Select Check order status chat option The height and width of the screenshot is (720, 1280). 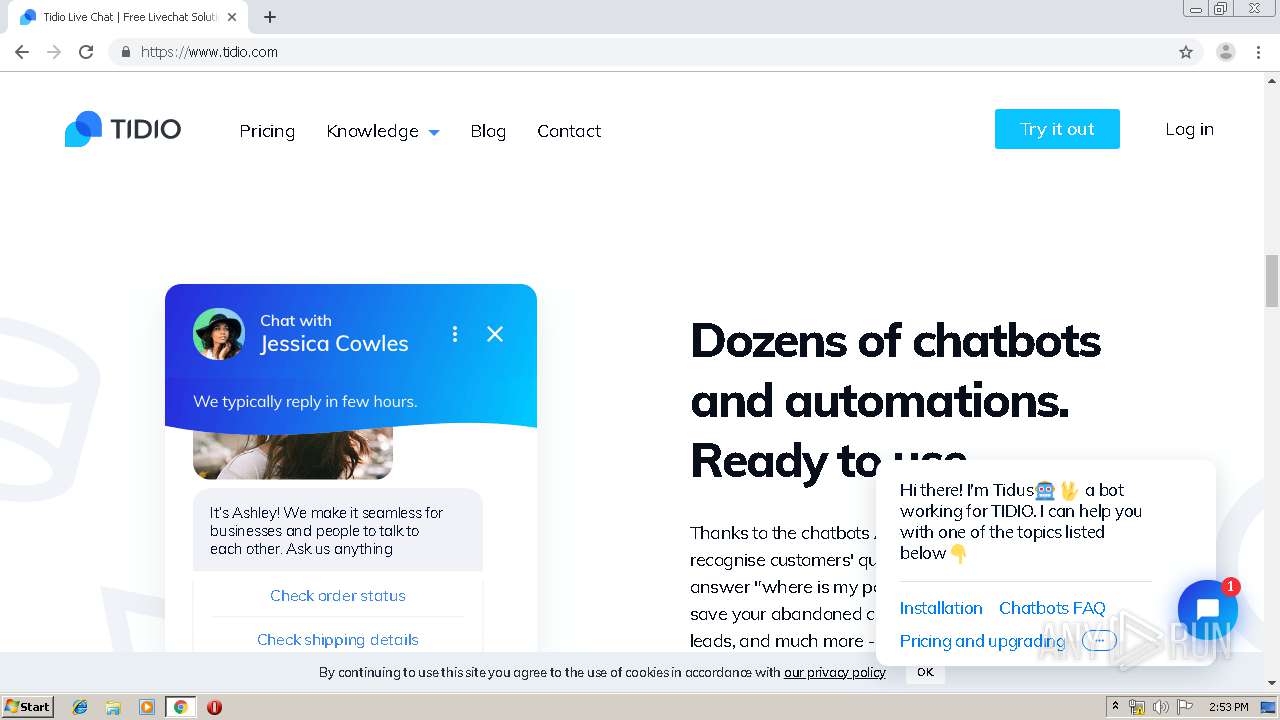click(338, 595)
